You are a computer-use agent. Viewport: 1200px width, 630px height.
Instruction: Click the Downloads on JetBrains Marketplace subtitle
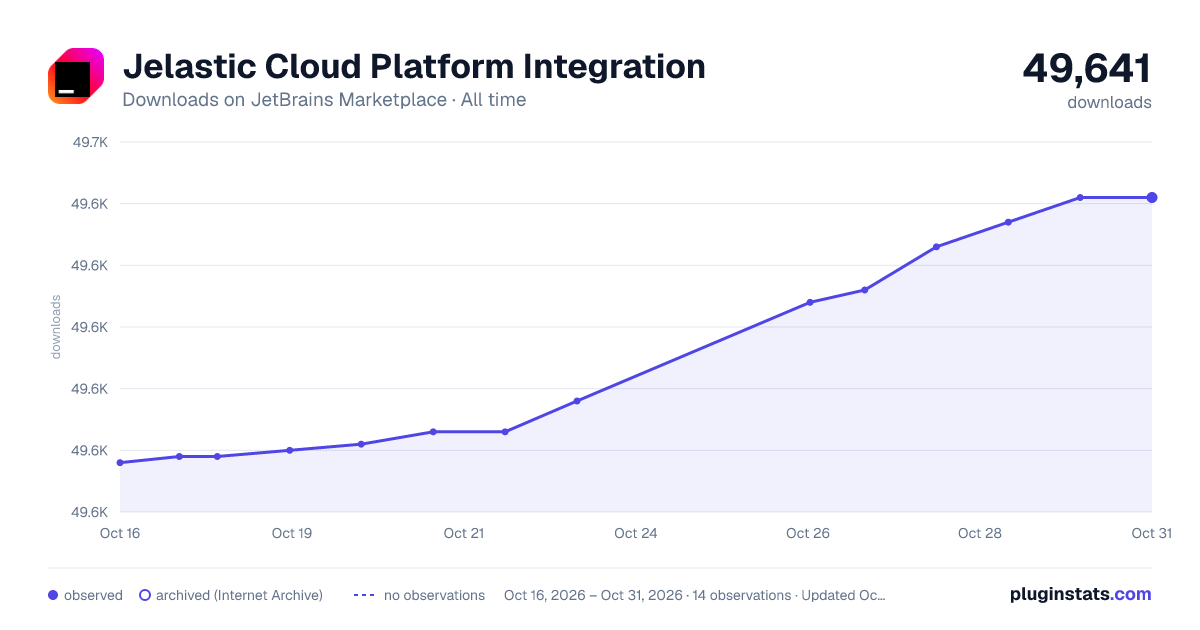324,100
